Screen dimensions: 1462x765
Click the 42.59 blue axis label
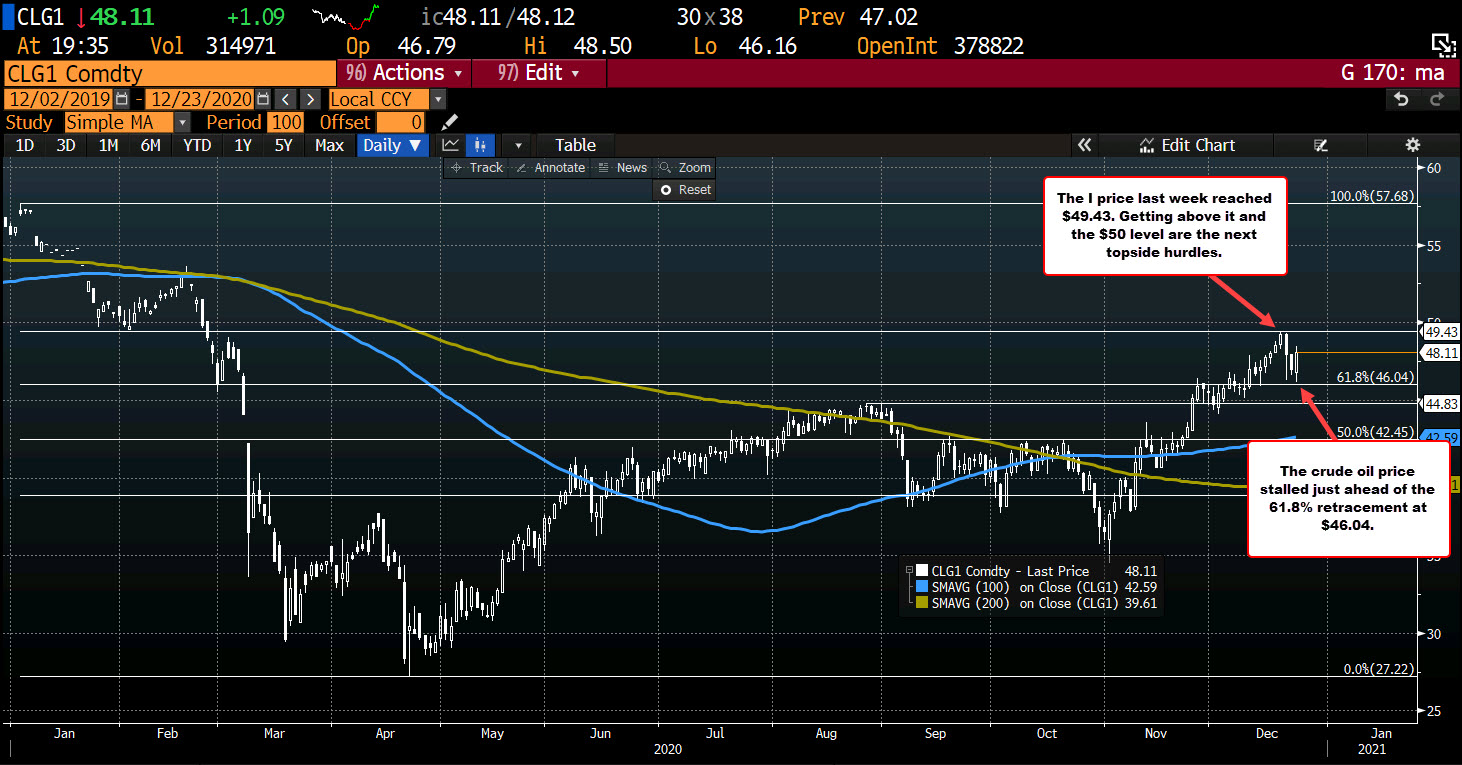point(1441,437)
